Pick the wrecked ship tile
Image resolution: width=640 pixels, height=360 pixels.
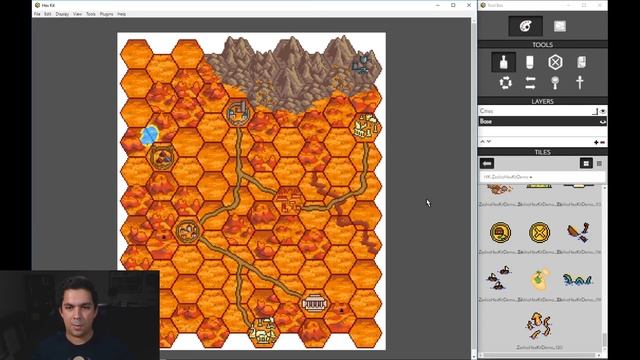578,232
